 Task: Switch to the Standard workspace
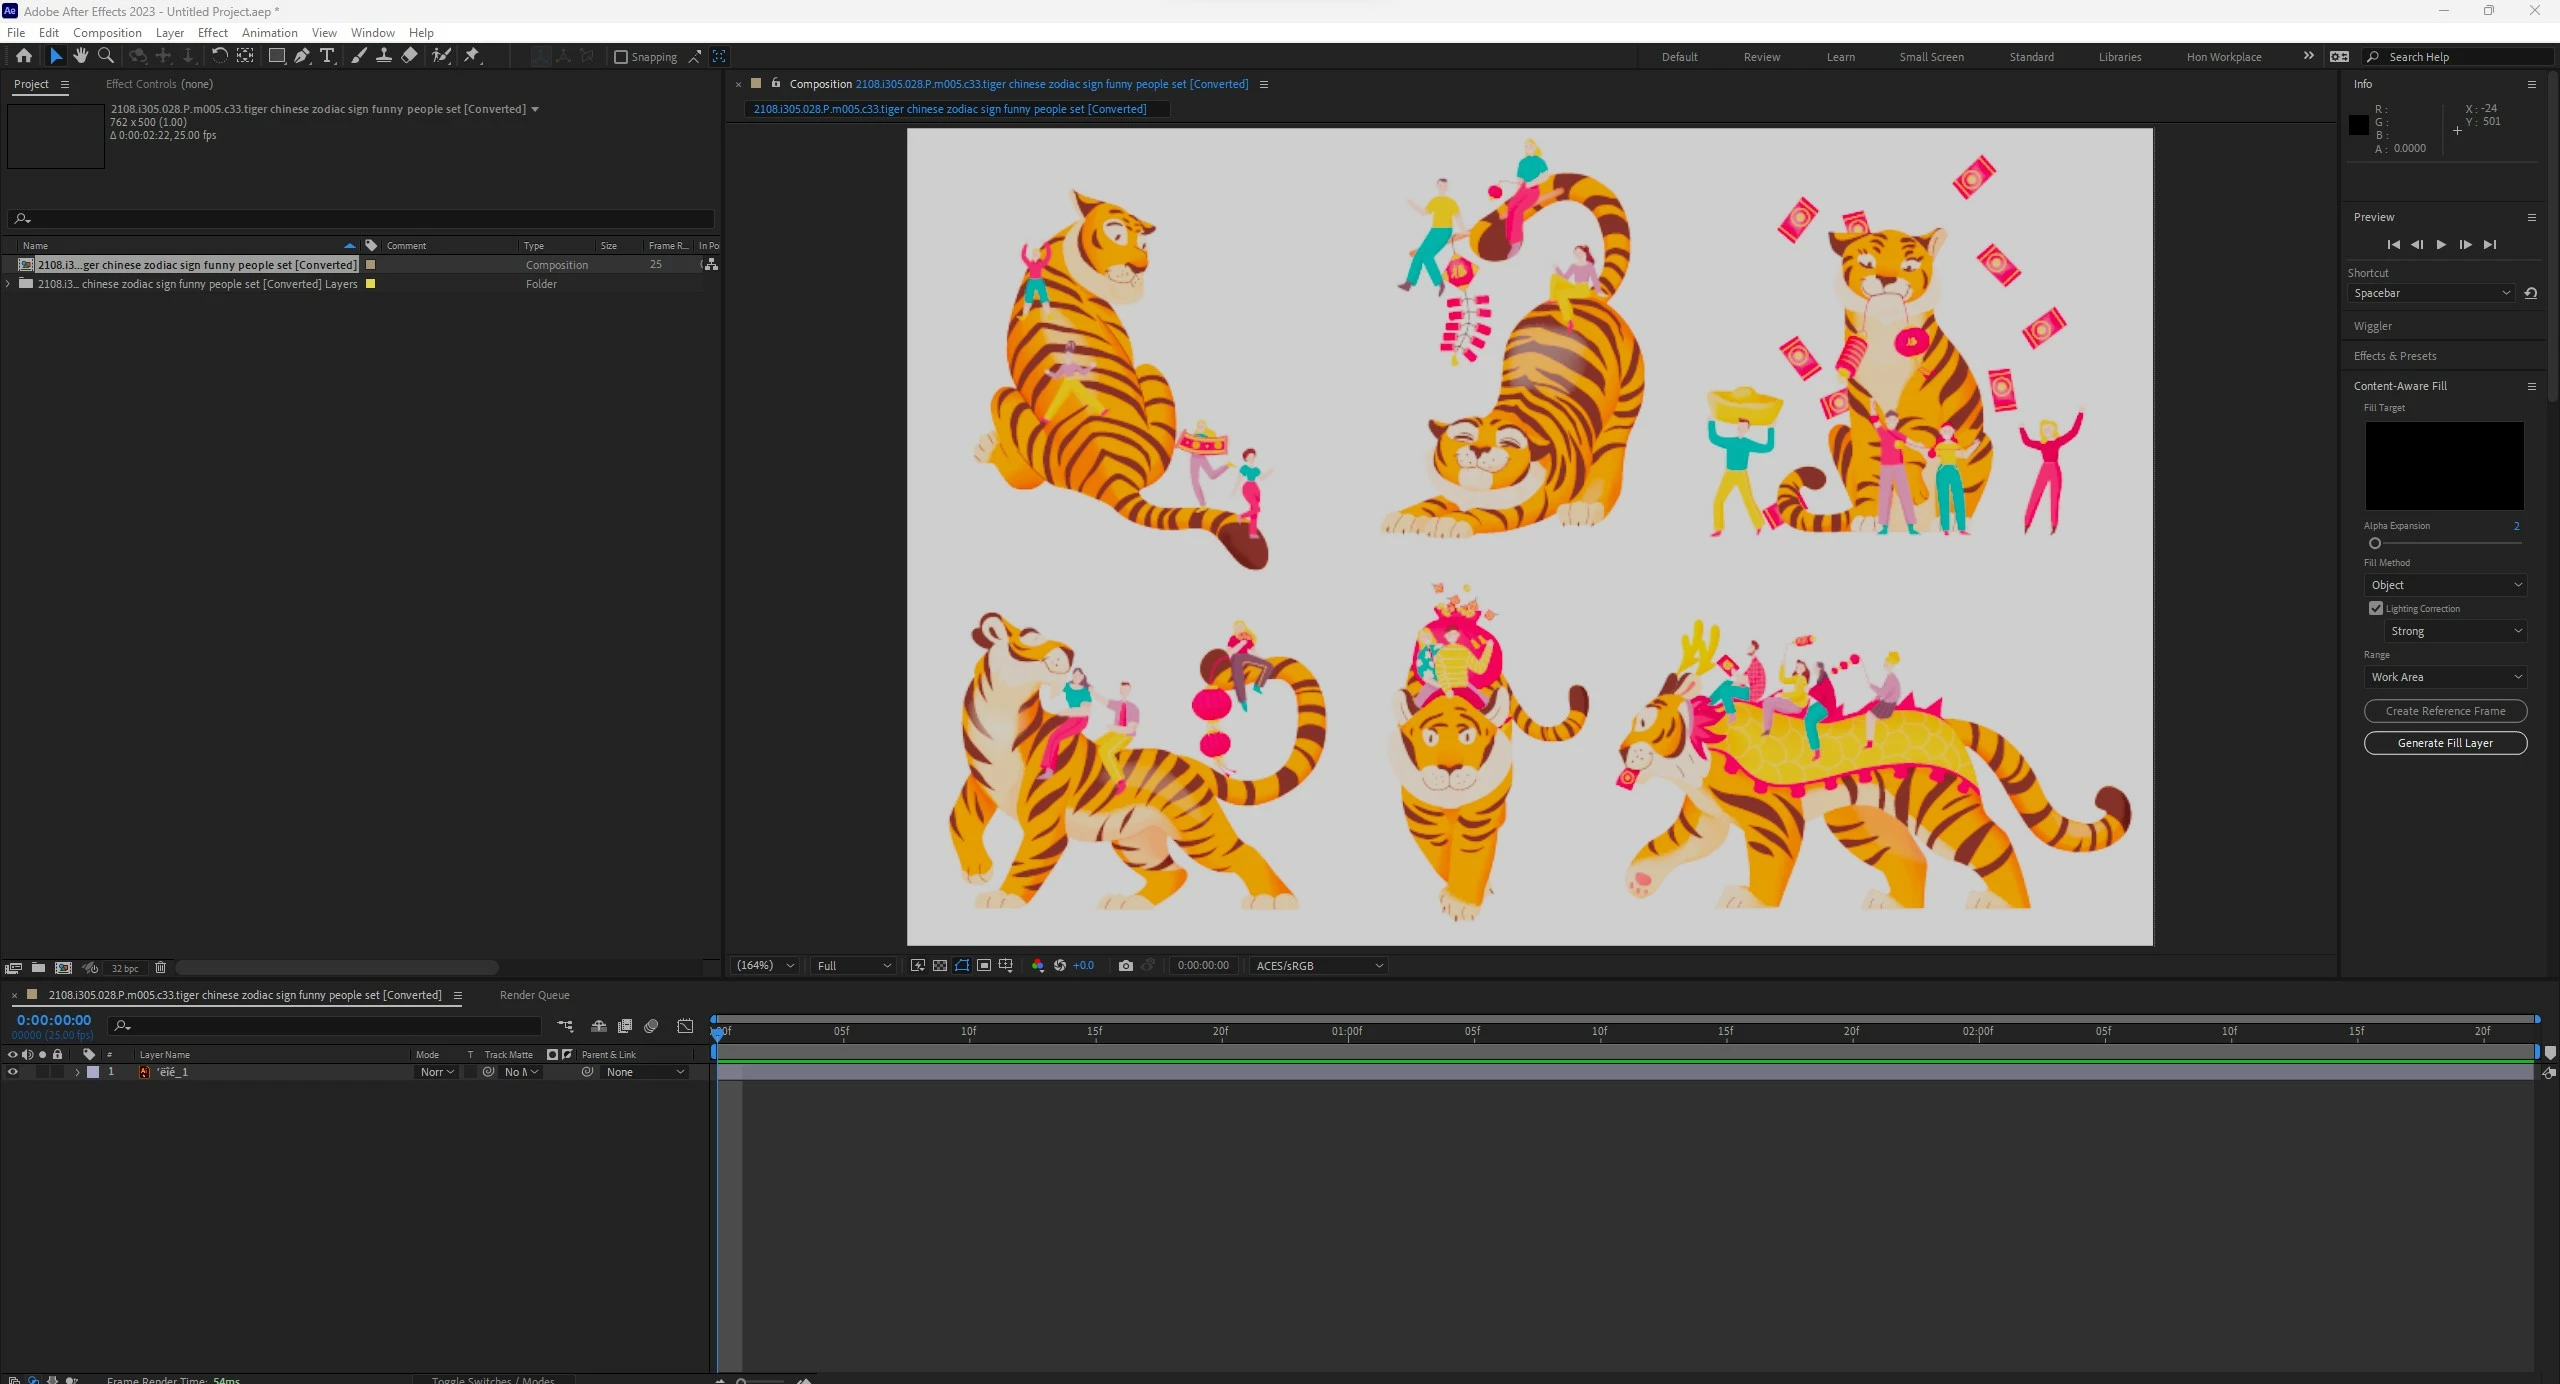2031,57
